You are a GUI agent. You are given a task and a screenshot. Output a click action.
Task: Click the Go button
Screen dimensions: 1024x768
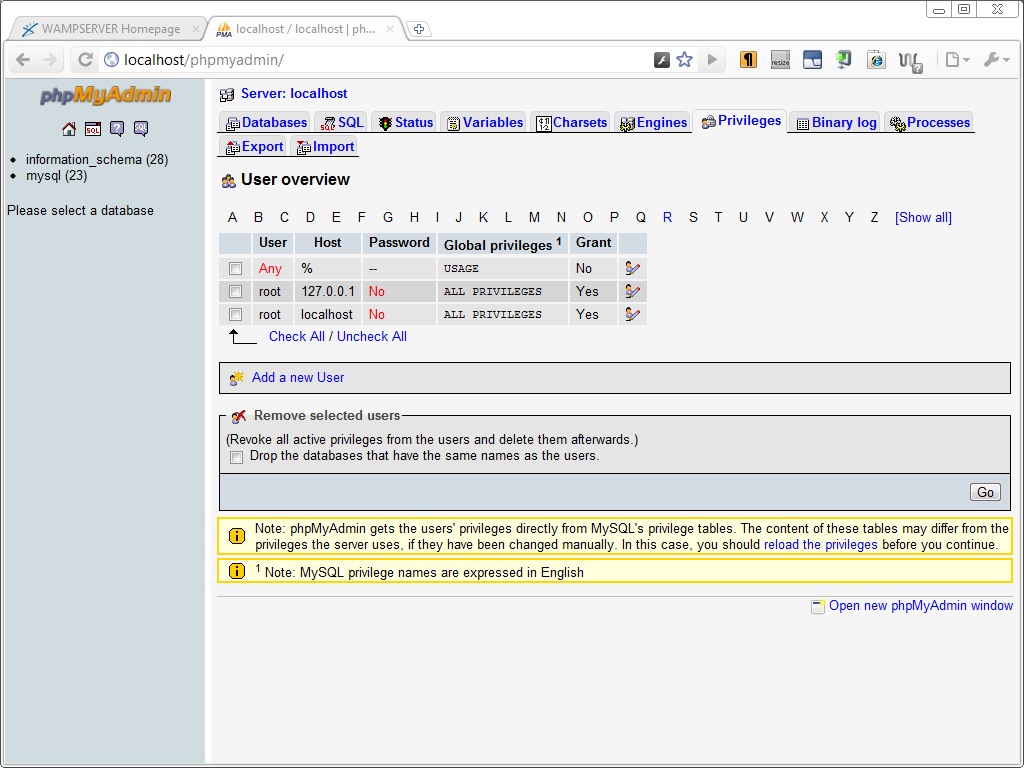985,492
